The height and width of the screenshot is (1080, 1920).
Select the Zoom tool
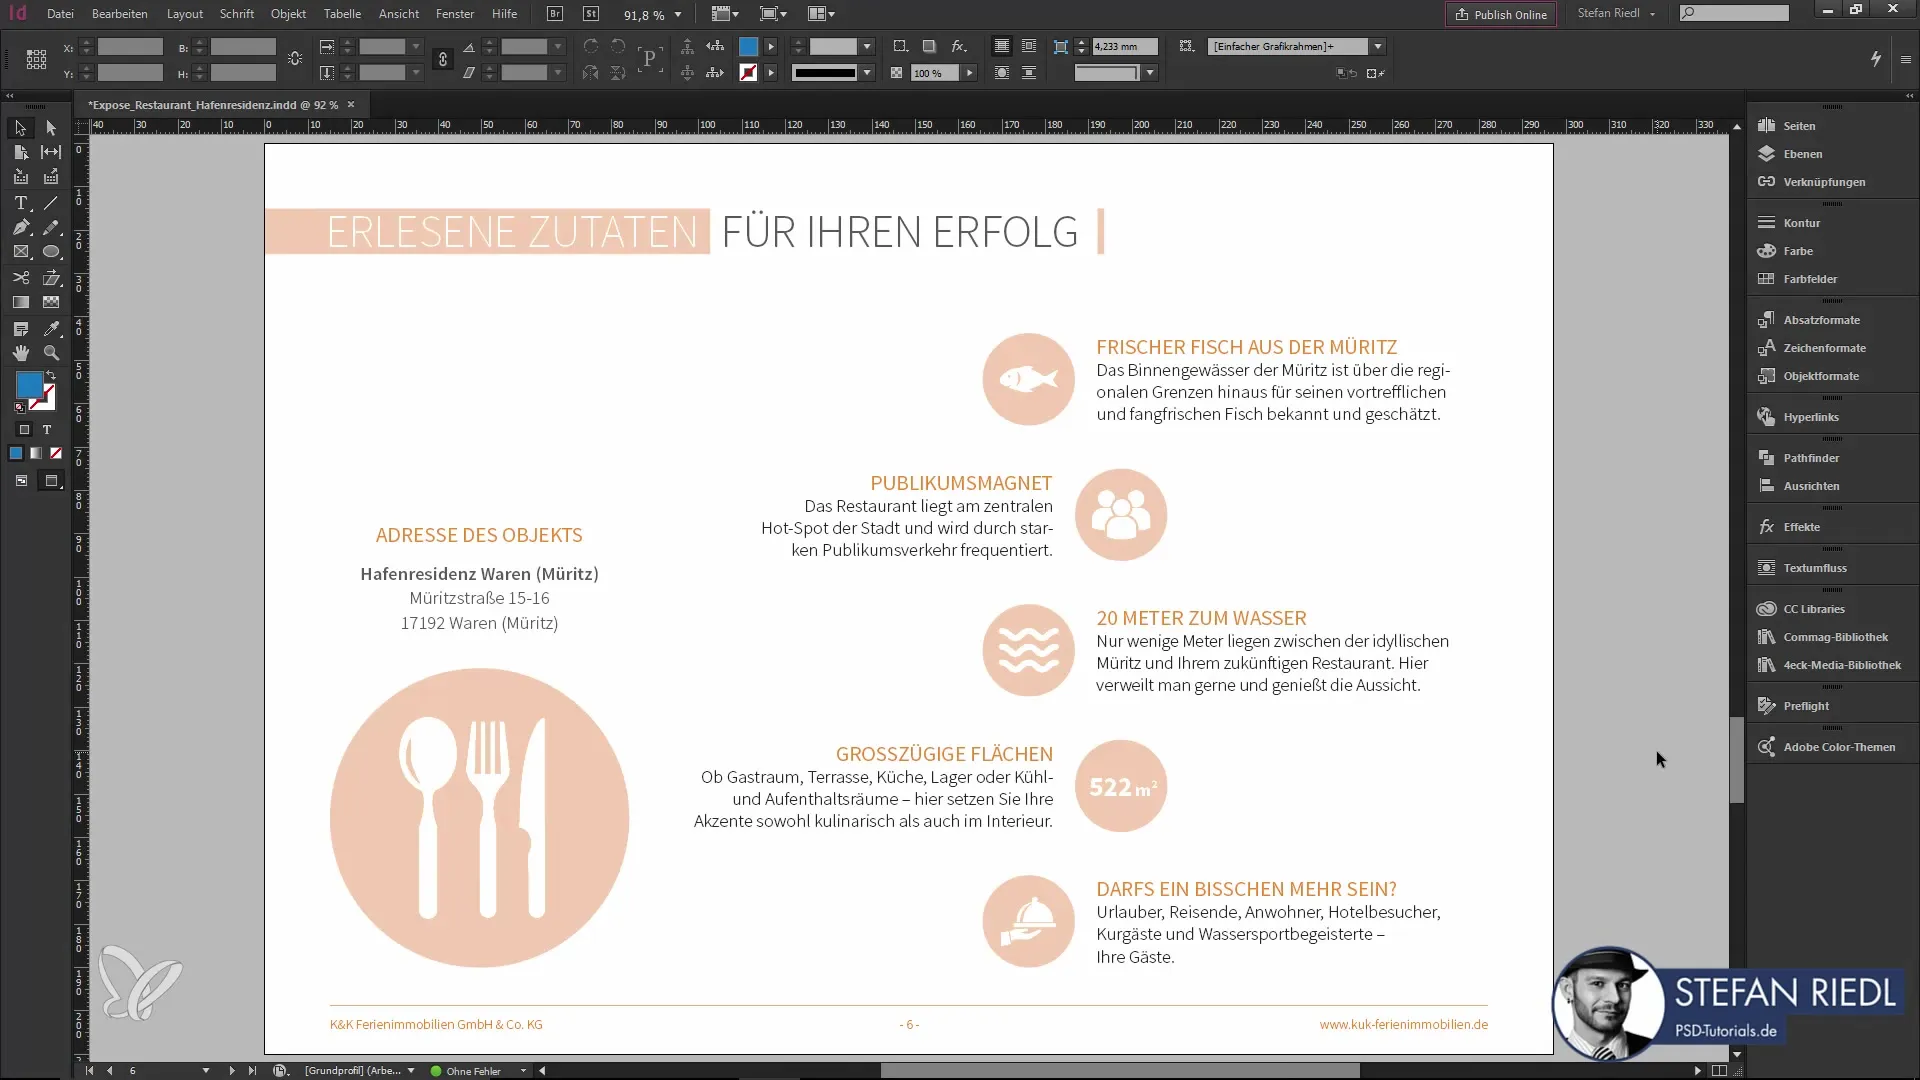coord(51,353)
